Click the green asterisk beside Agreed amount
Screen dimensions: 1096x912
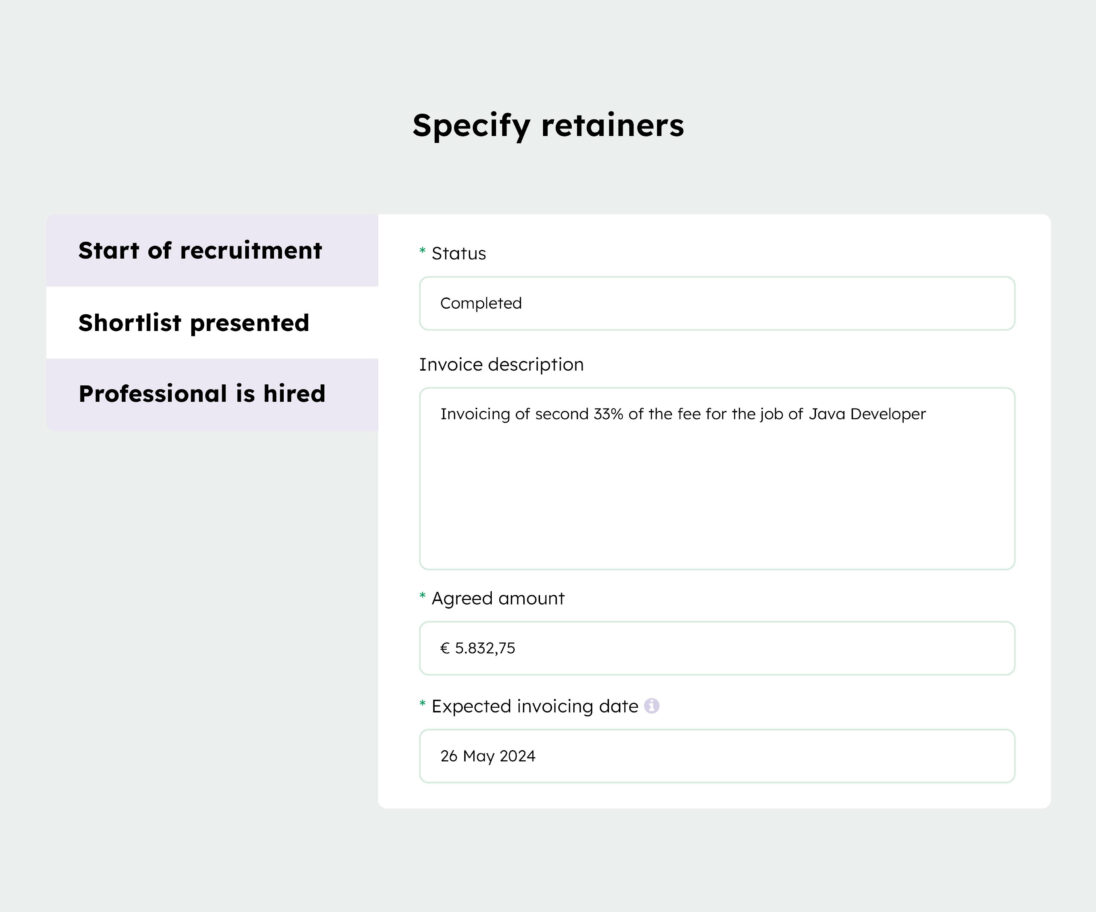[421, 597]
